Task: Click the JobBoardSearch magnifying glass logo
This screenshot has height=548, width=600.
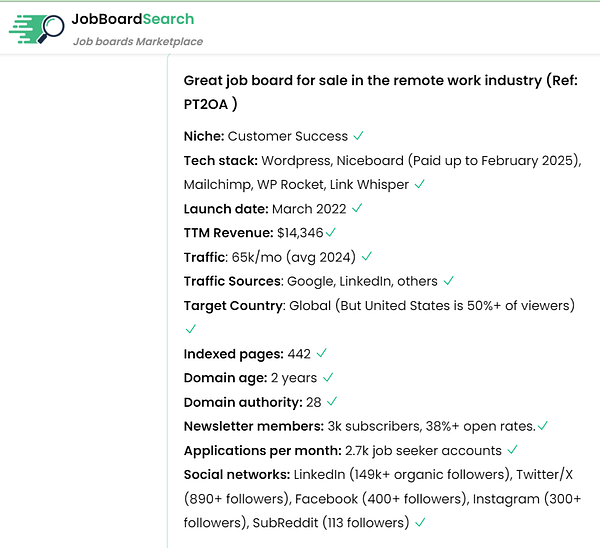Action: pos(37,29)
